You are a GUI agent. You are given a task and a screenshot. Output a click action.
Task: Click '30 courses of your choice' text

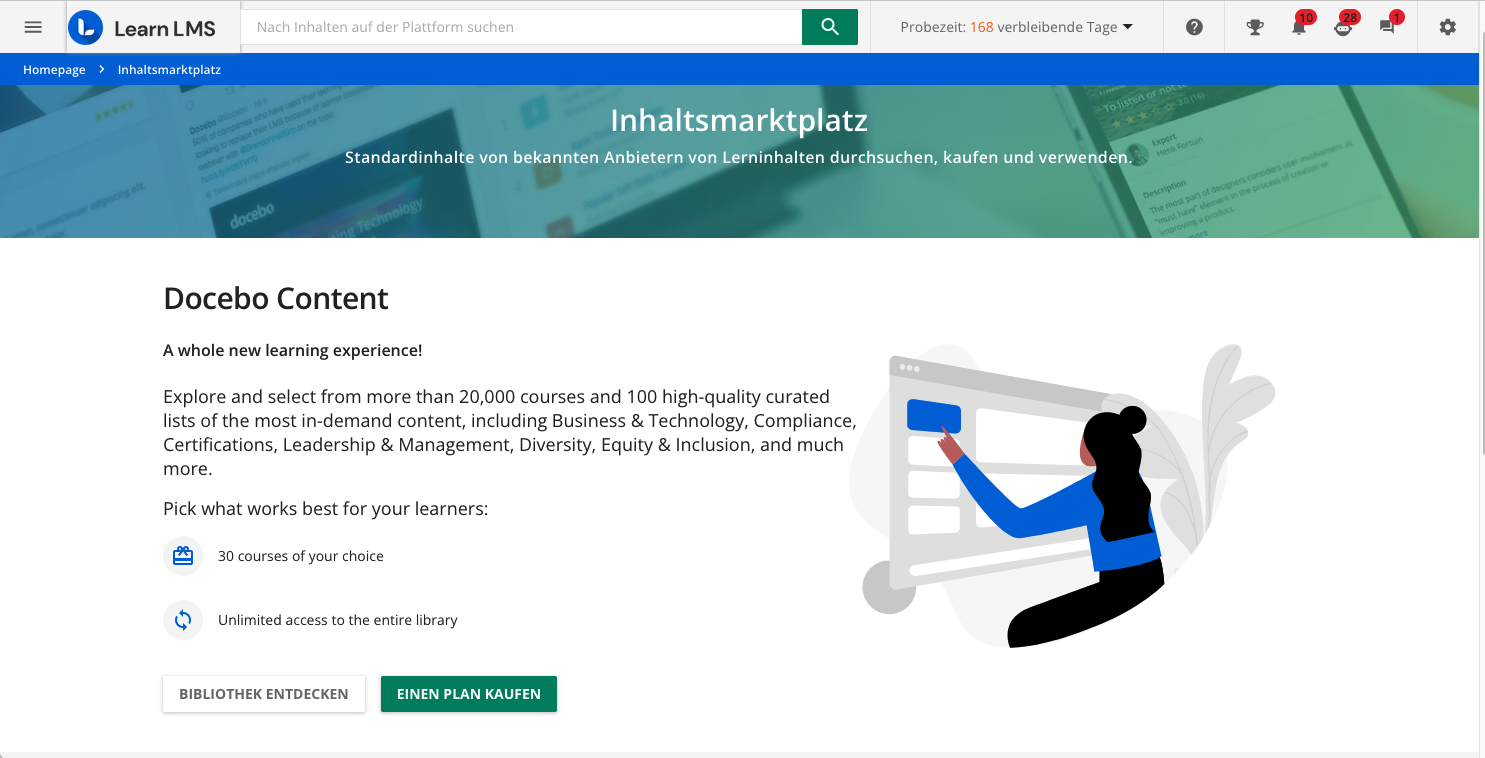pos(301,556)
